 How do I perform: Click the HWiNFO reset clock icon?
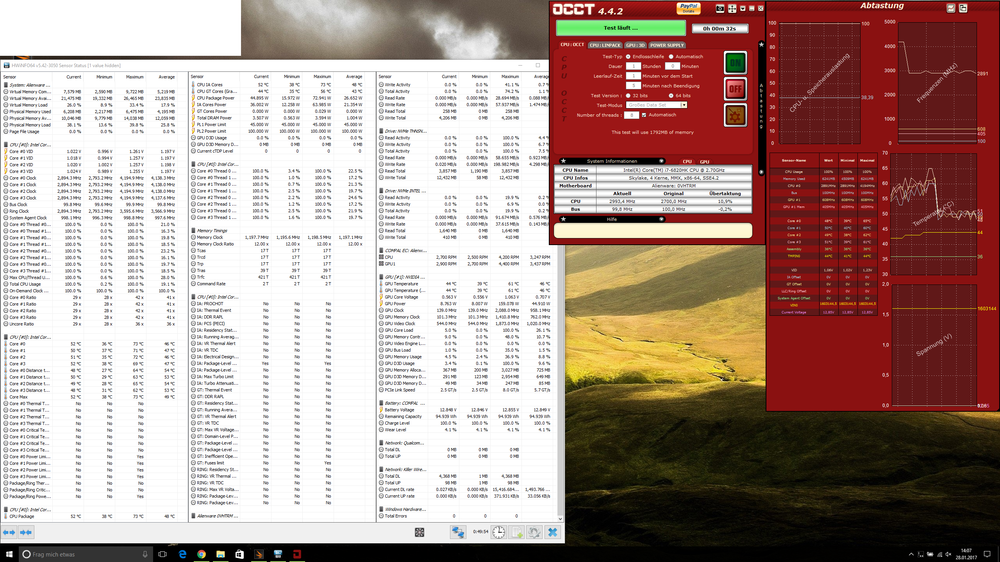pos(498,533)
